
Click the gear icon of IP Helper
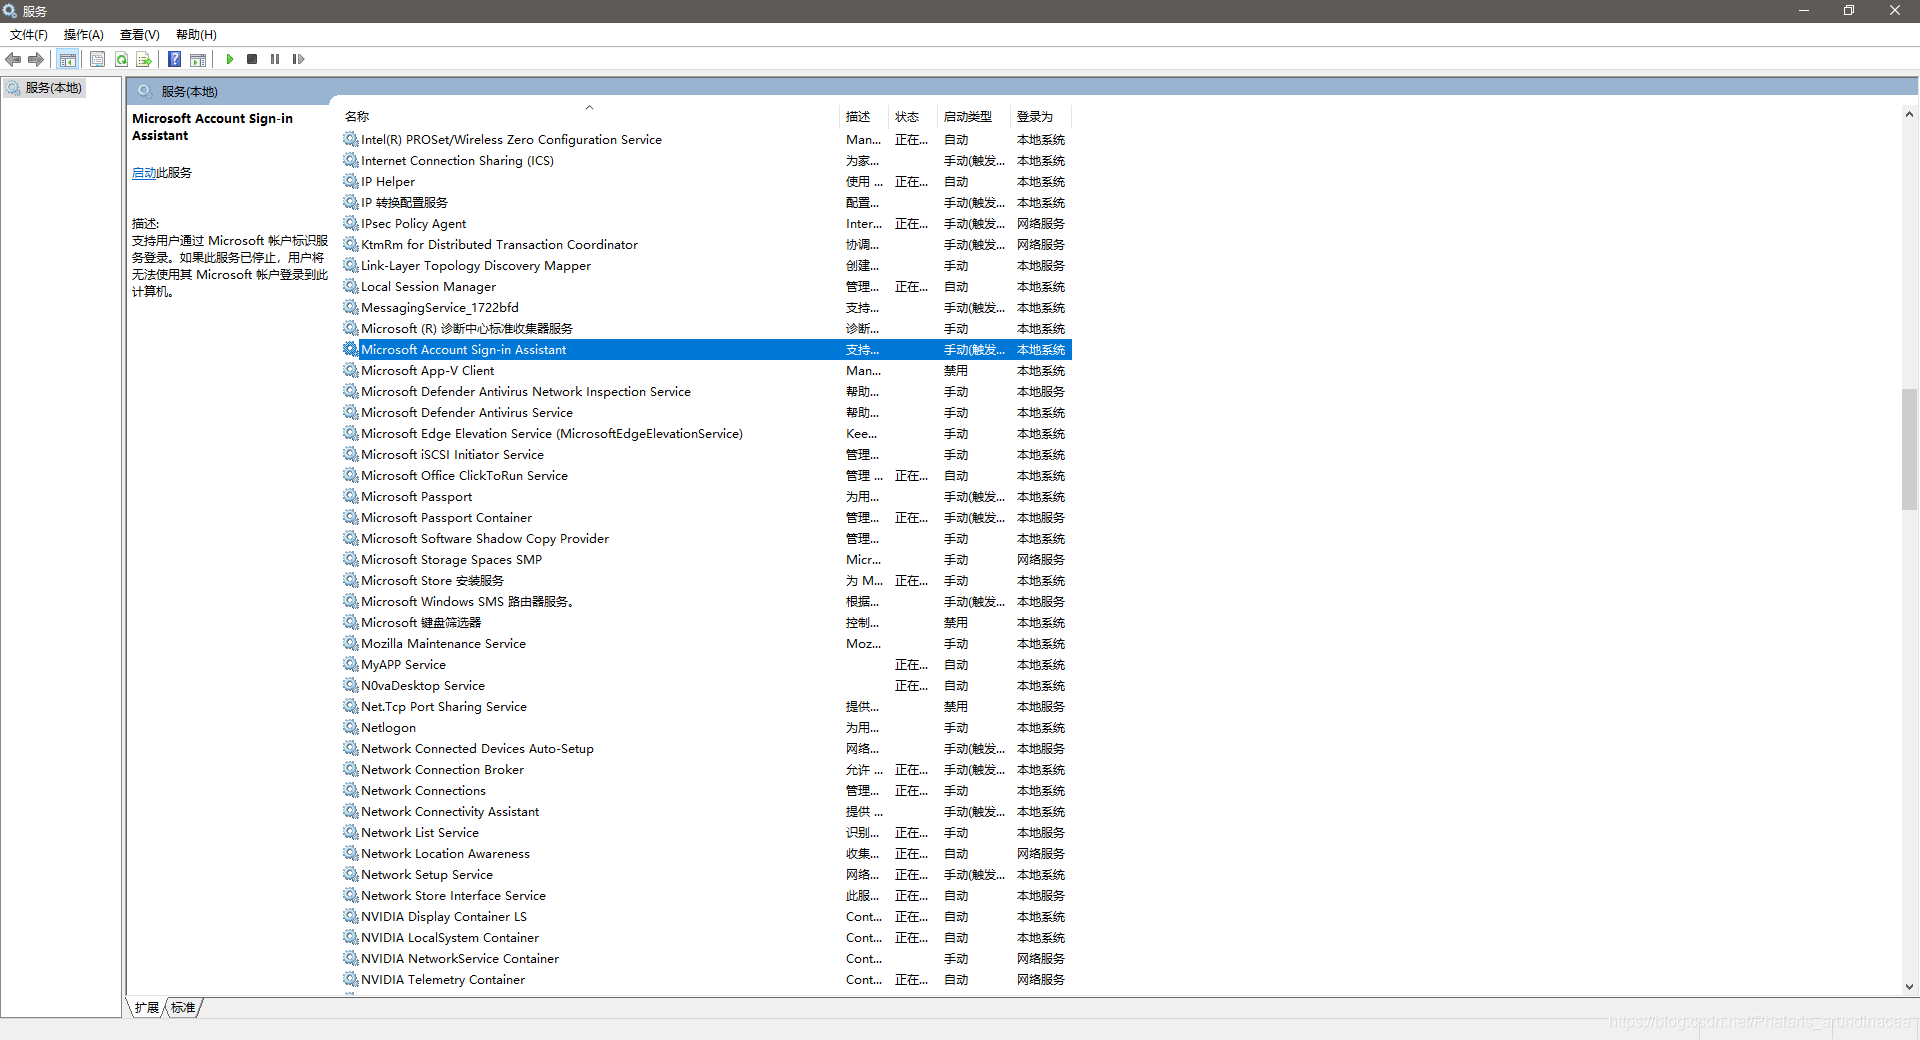coord(351,182)
